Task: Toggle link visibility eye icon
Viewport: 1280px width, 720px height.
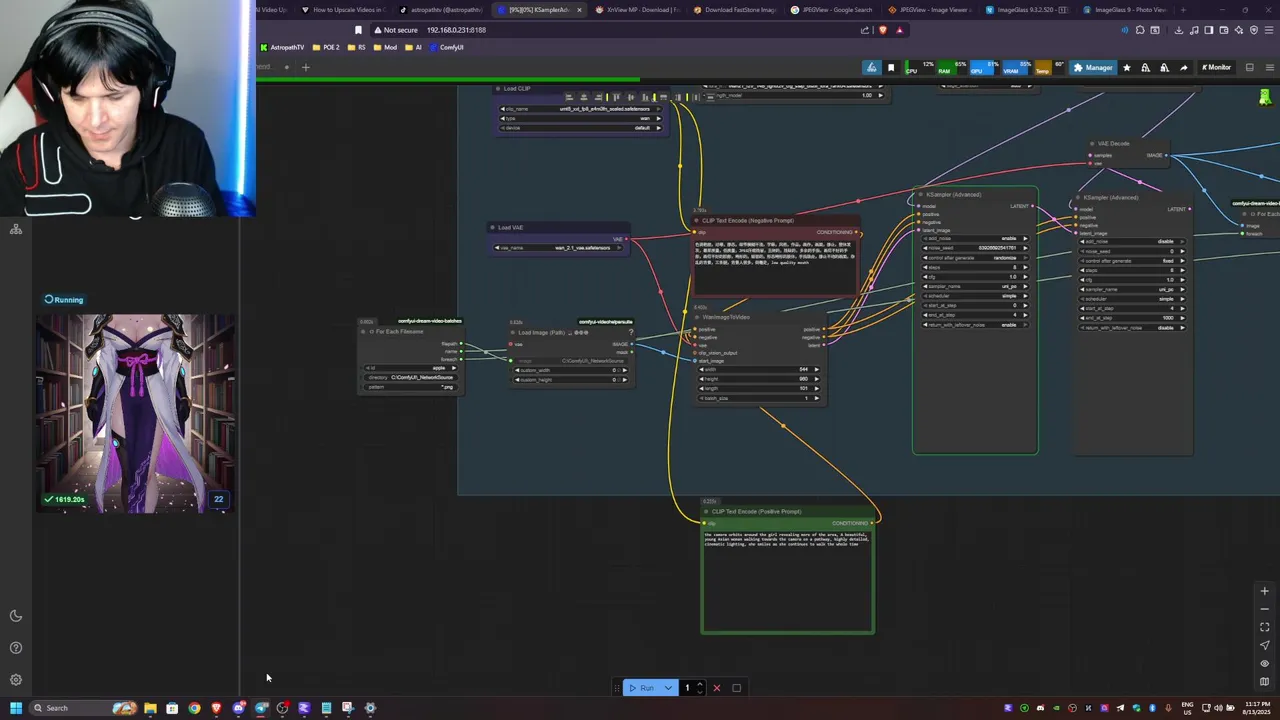Action: [1264, 663]
